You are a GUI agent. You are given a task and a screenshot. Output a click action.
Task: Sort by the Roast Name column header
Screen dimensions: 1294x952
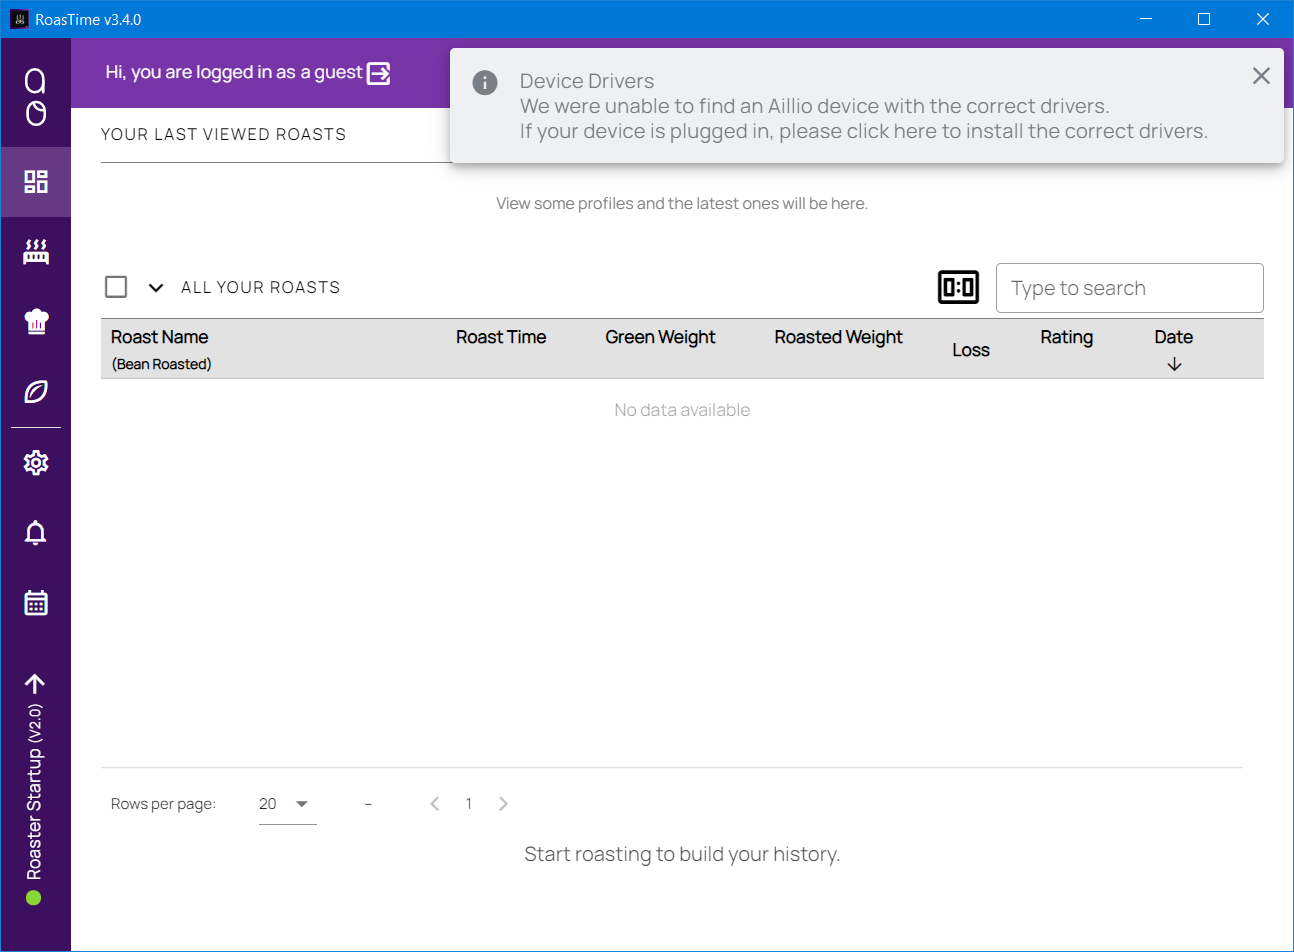(x=160, y=337)
